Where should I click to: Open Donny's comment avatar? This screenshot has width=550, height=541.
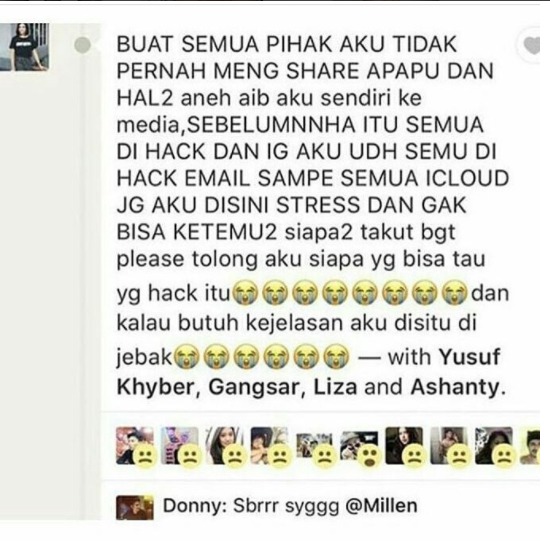pyautogui.click(x=135, y=507)
